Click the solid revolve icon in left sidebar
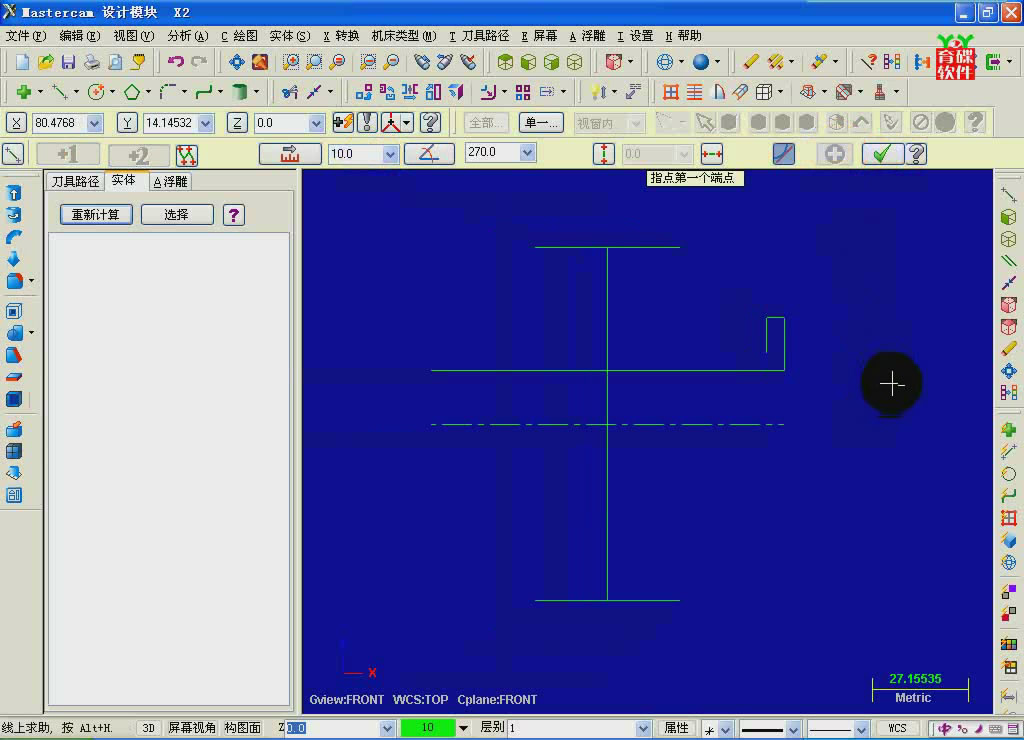 click(14, 215)
